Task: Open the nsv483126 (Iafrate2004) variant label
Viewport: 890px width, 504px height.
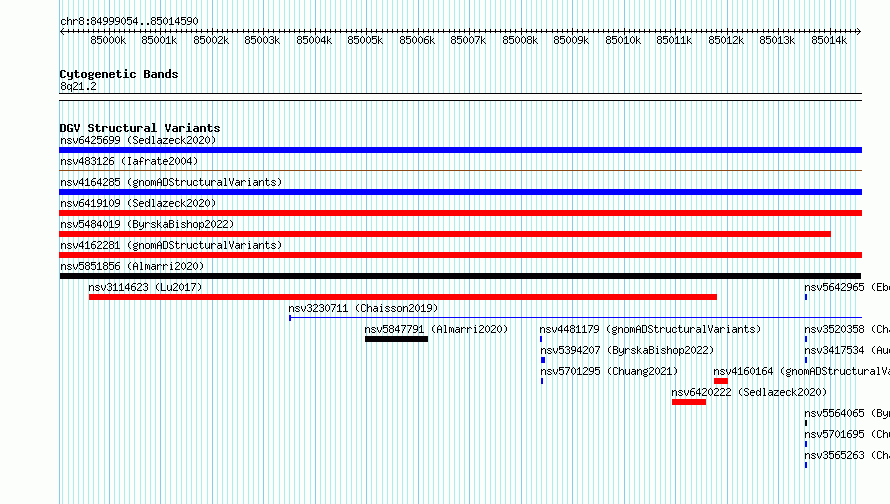Action: point(129,161)
